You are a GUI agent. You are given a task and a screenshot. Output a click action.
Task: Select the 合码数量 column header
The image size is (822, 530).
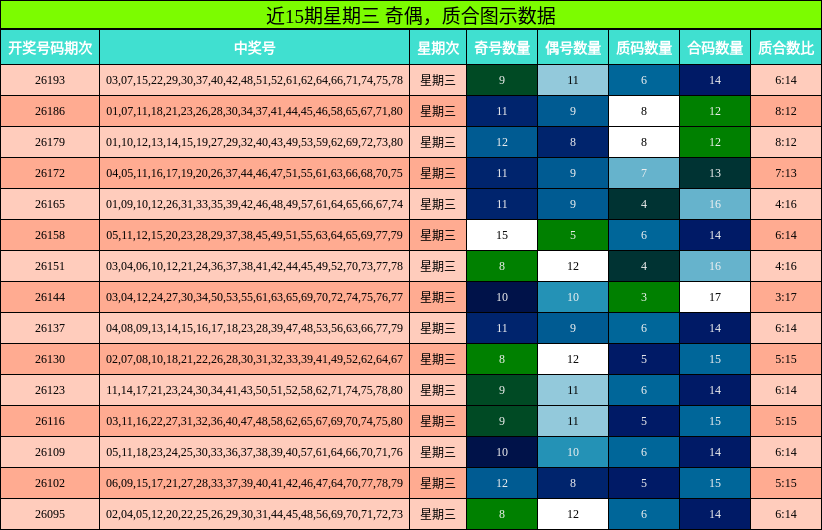[x=715, y=48]
